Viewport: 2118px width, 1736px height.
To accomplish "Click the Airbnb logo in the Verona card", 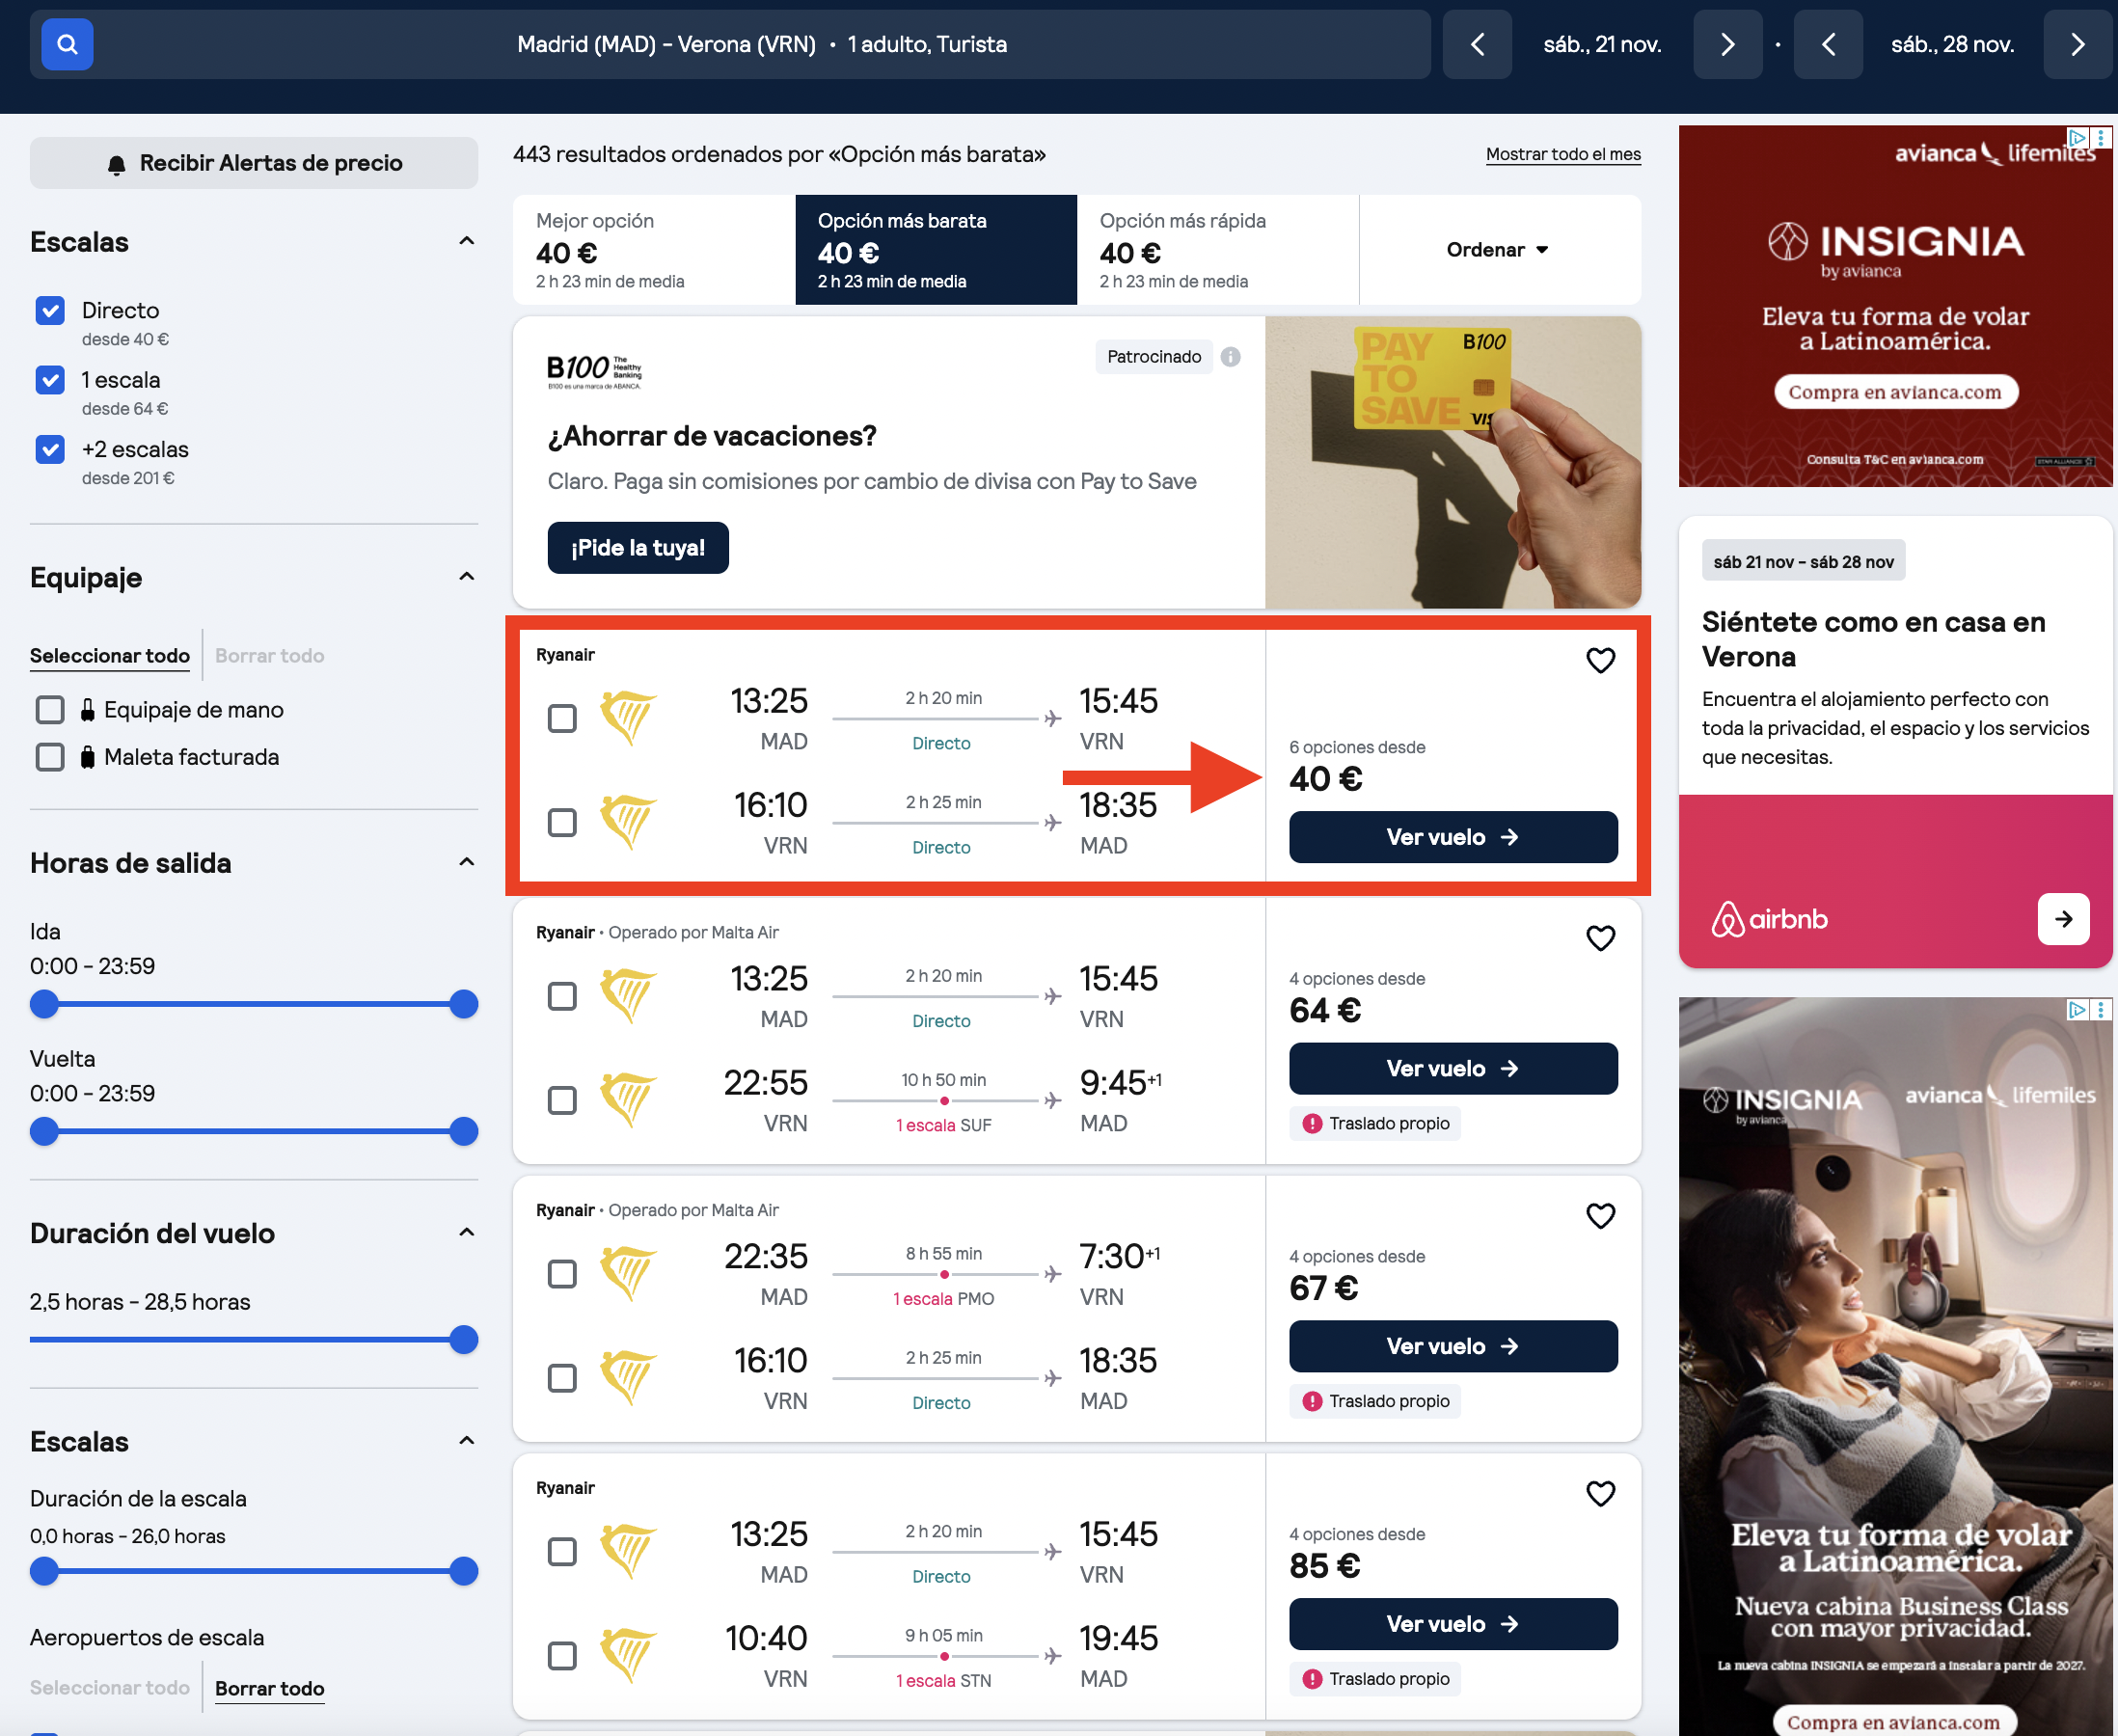I will [x=1769, y=919].
